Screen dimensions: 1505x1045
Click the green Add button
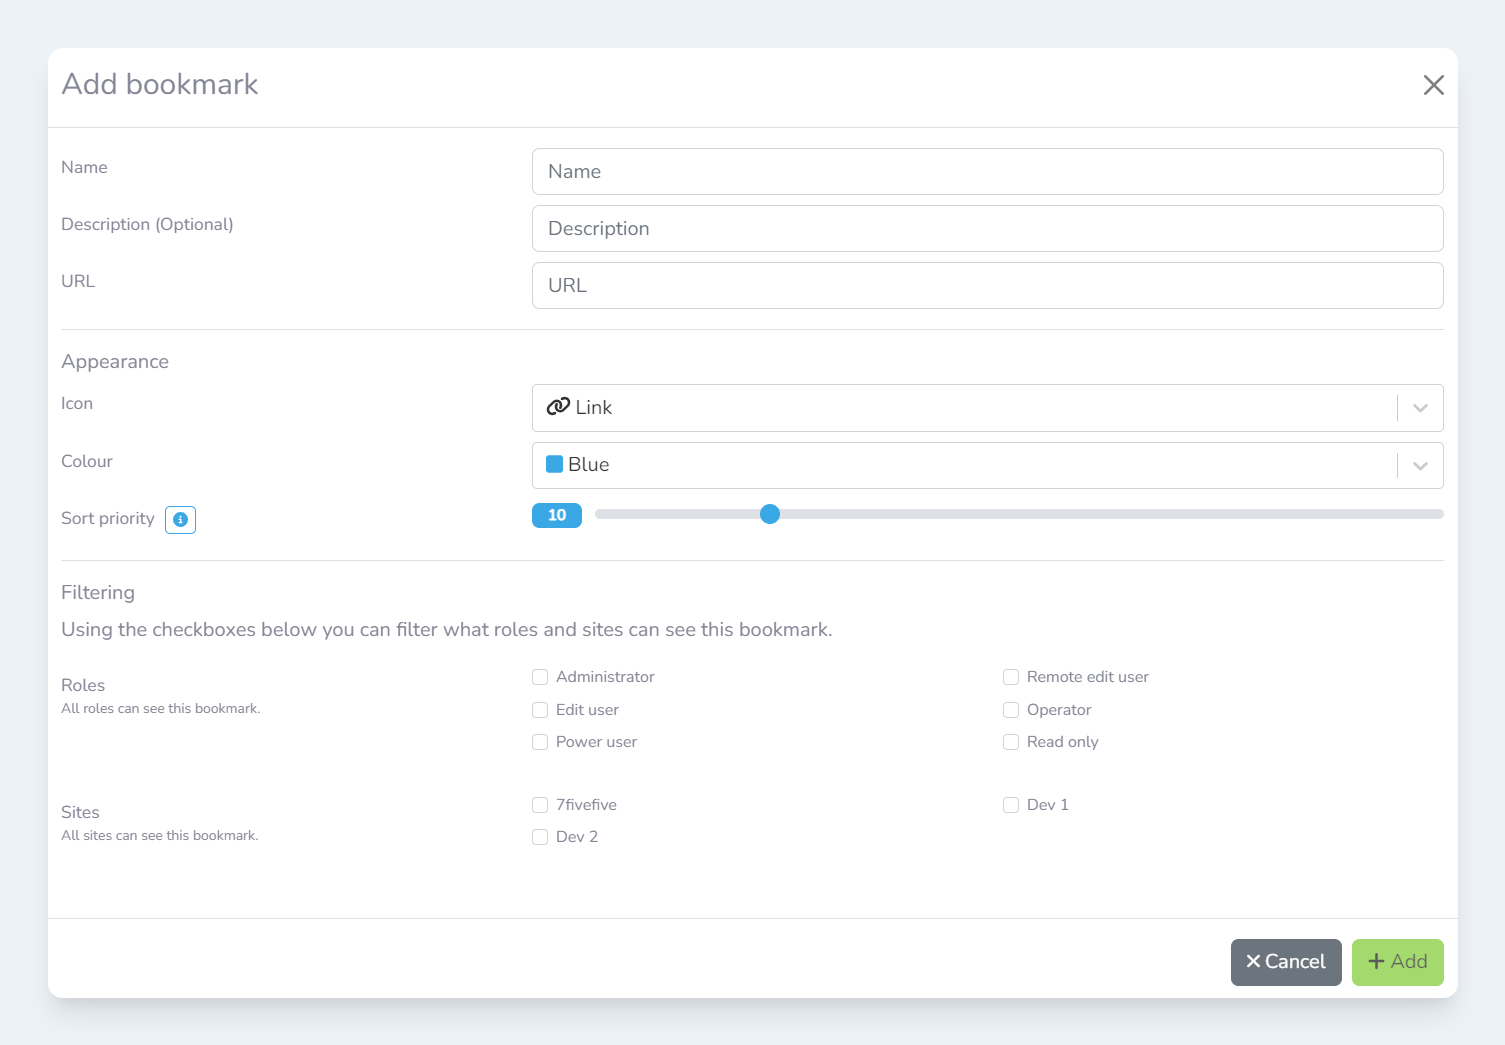tap(1397, 962)
